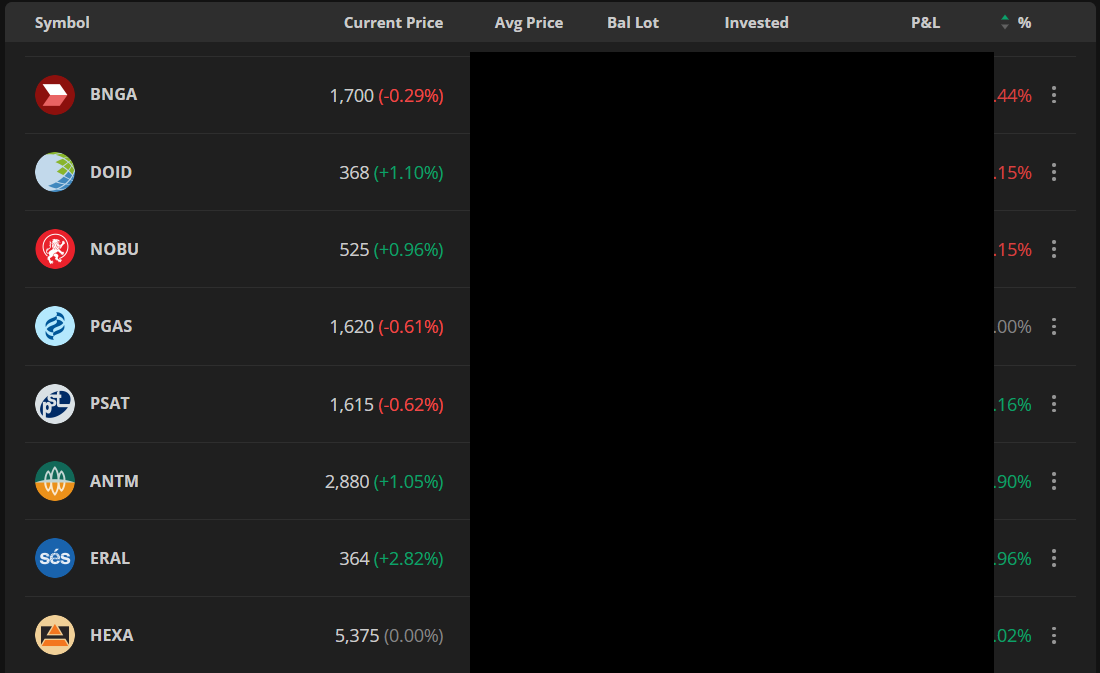Viewport: 1100px width, 673px height.
Task: Toggle sort arrows next to % column
Action: 1005,22
